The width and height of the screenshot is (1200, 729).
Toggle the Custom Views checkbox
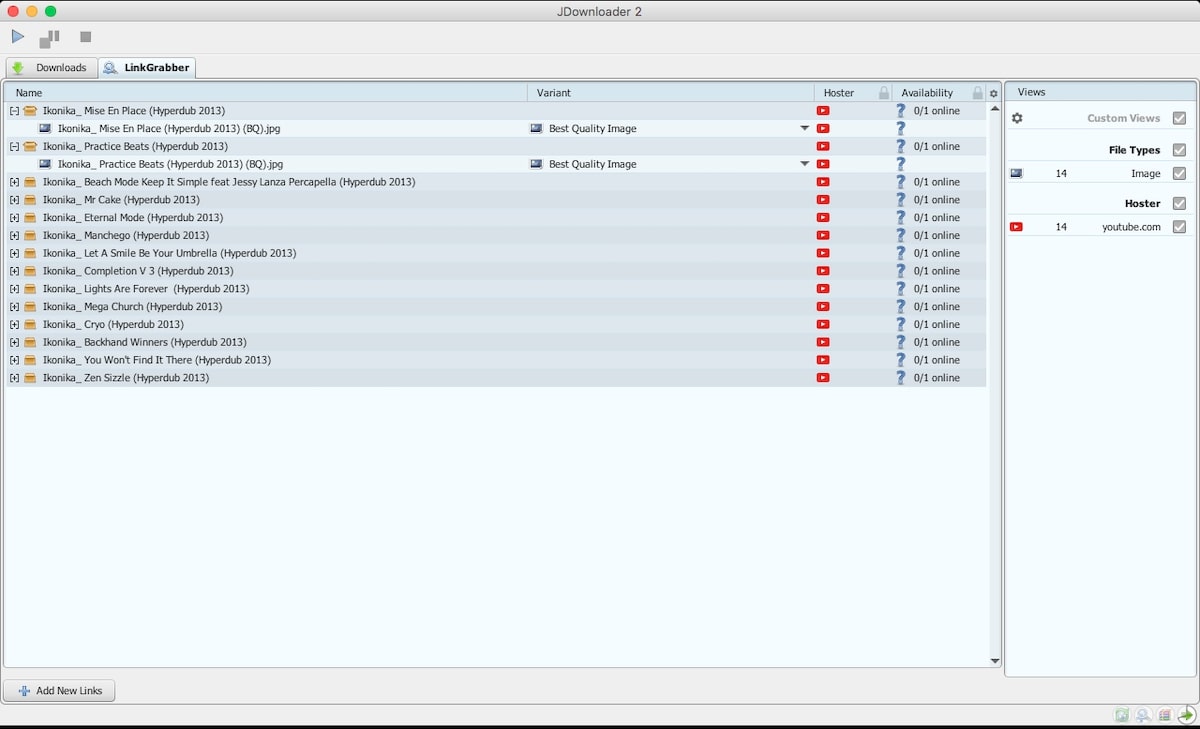coord(1179,118)
